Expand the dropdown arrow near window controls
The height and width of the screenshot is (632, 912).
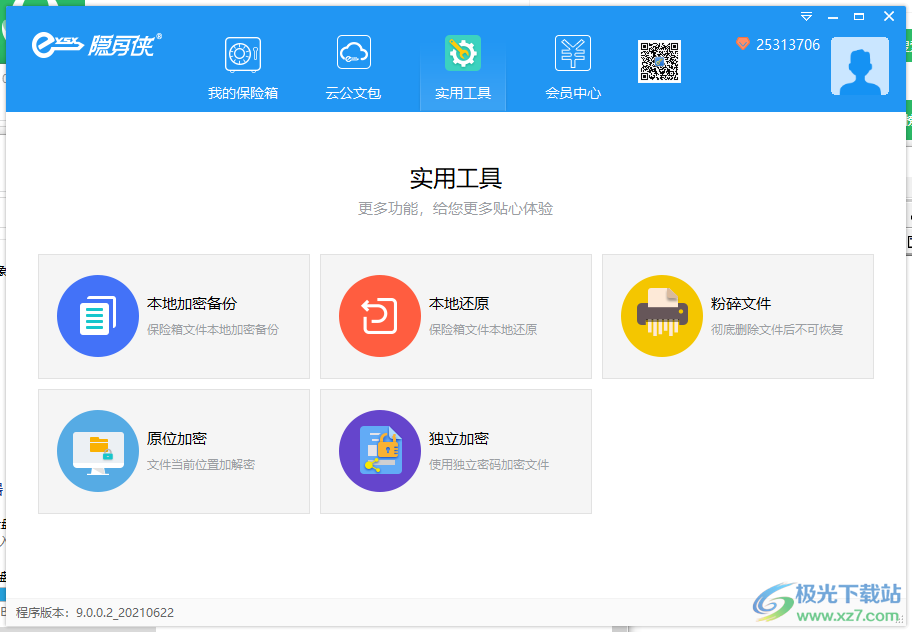click(805, 16)
